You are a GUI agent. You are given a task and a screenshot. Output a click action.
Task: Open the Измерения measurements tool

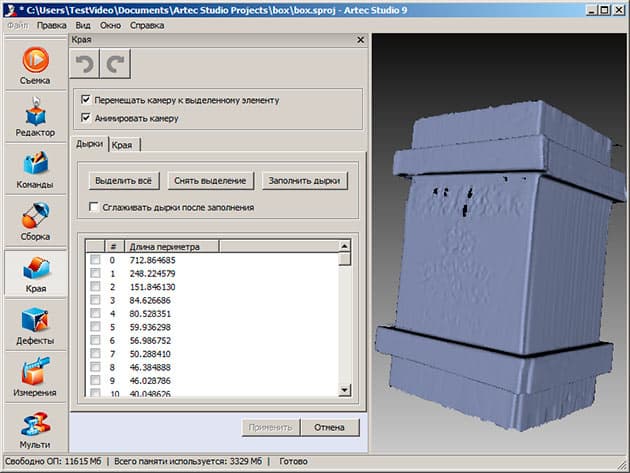35,377
